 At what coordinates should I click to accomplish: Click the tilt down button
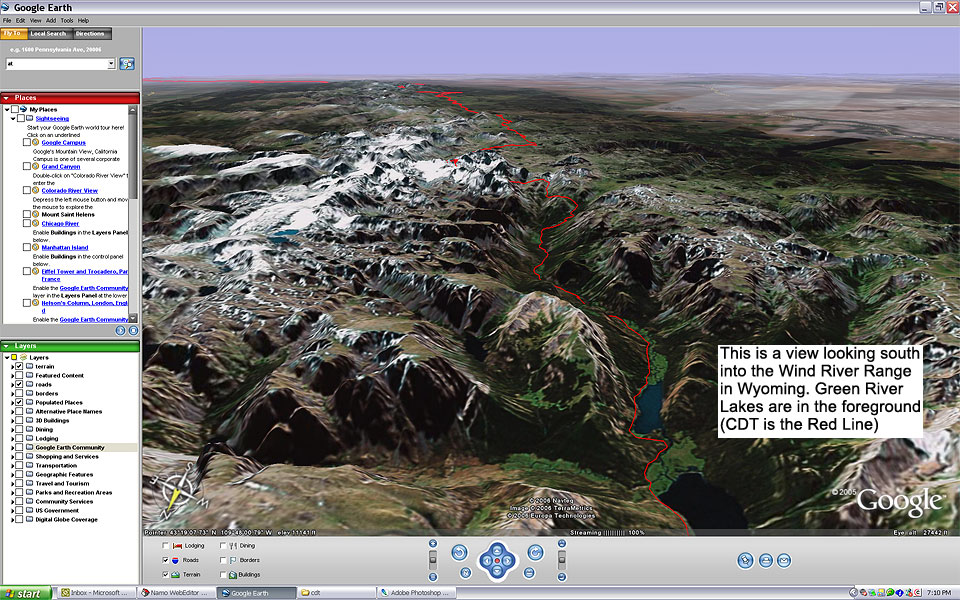pos(561,577)
